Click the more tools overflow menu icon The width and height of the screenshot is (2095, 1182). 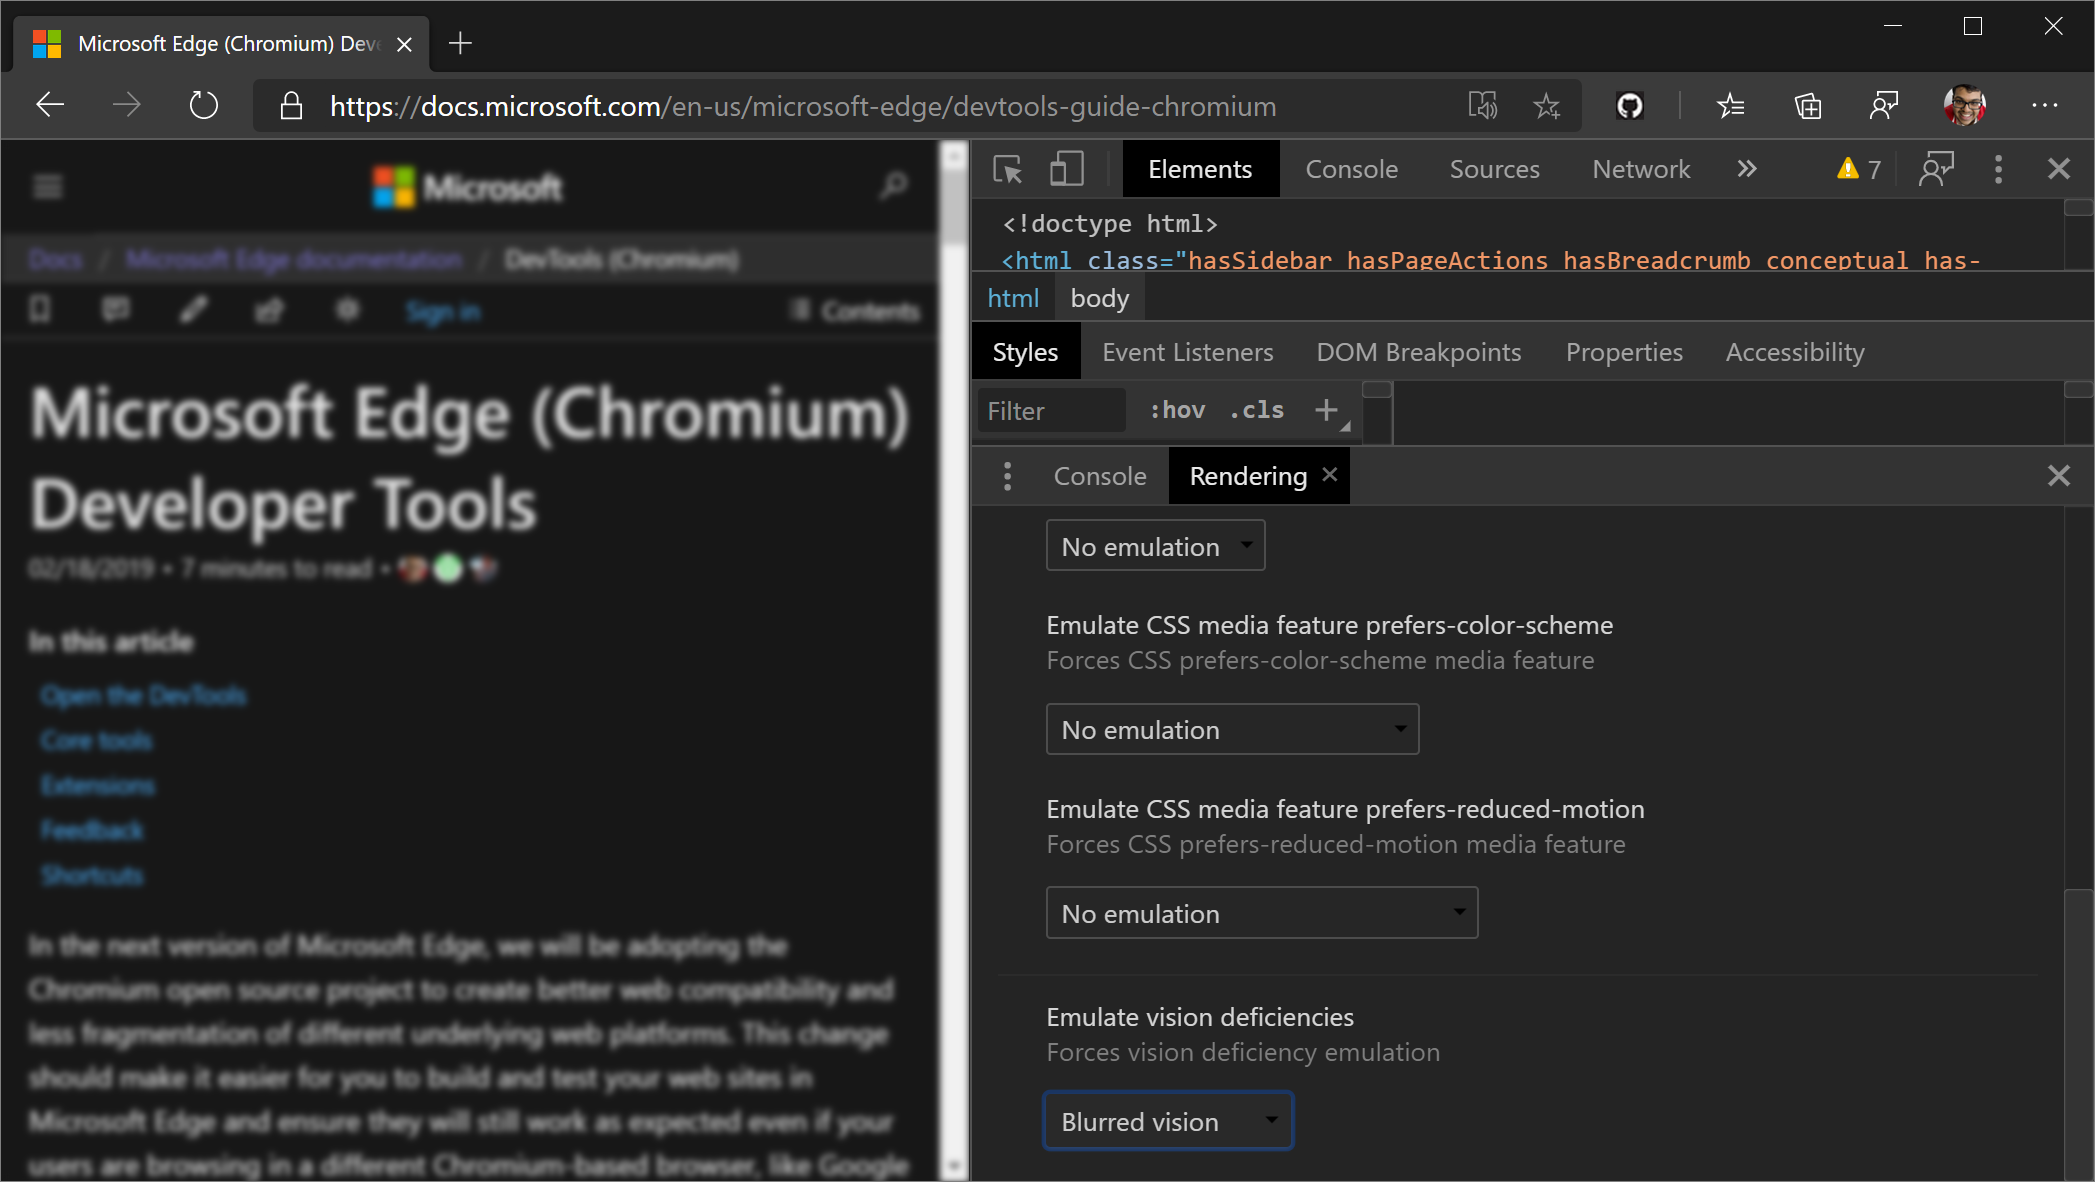tap(1747, 168)
